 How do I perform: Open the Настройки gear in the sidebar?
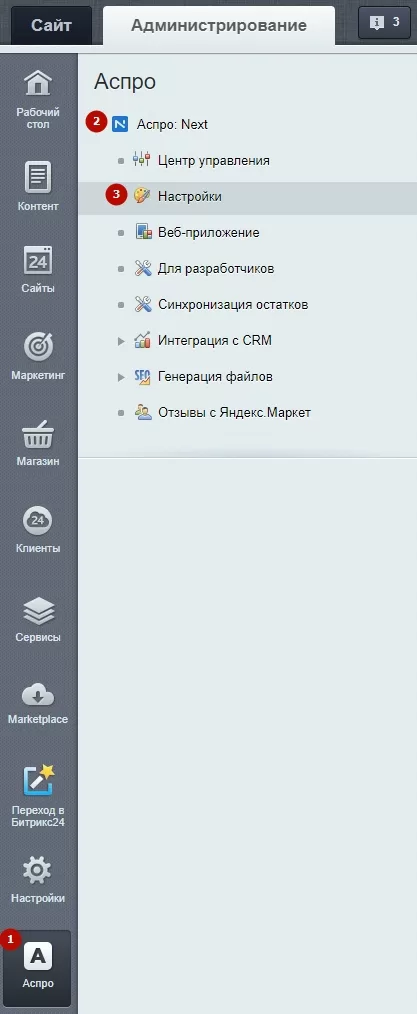[x=37, y=870]
